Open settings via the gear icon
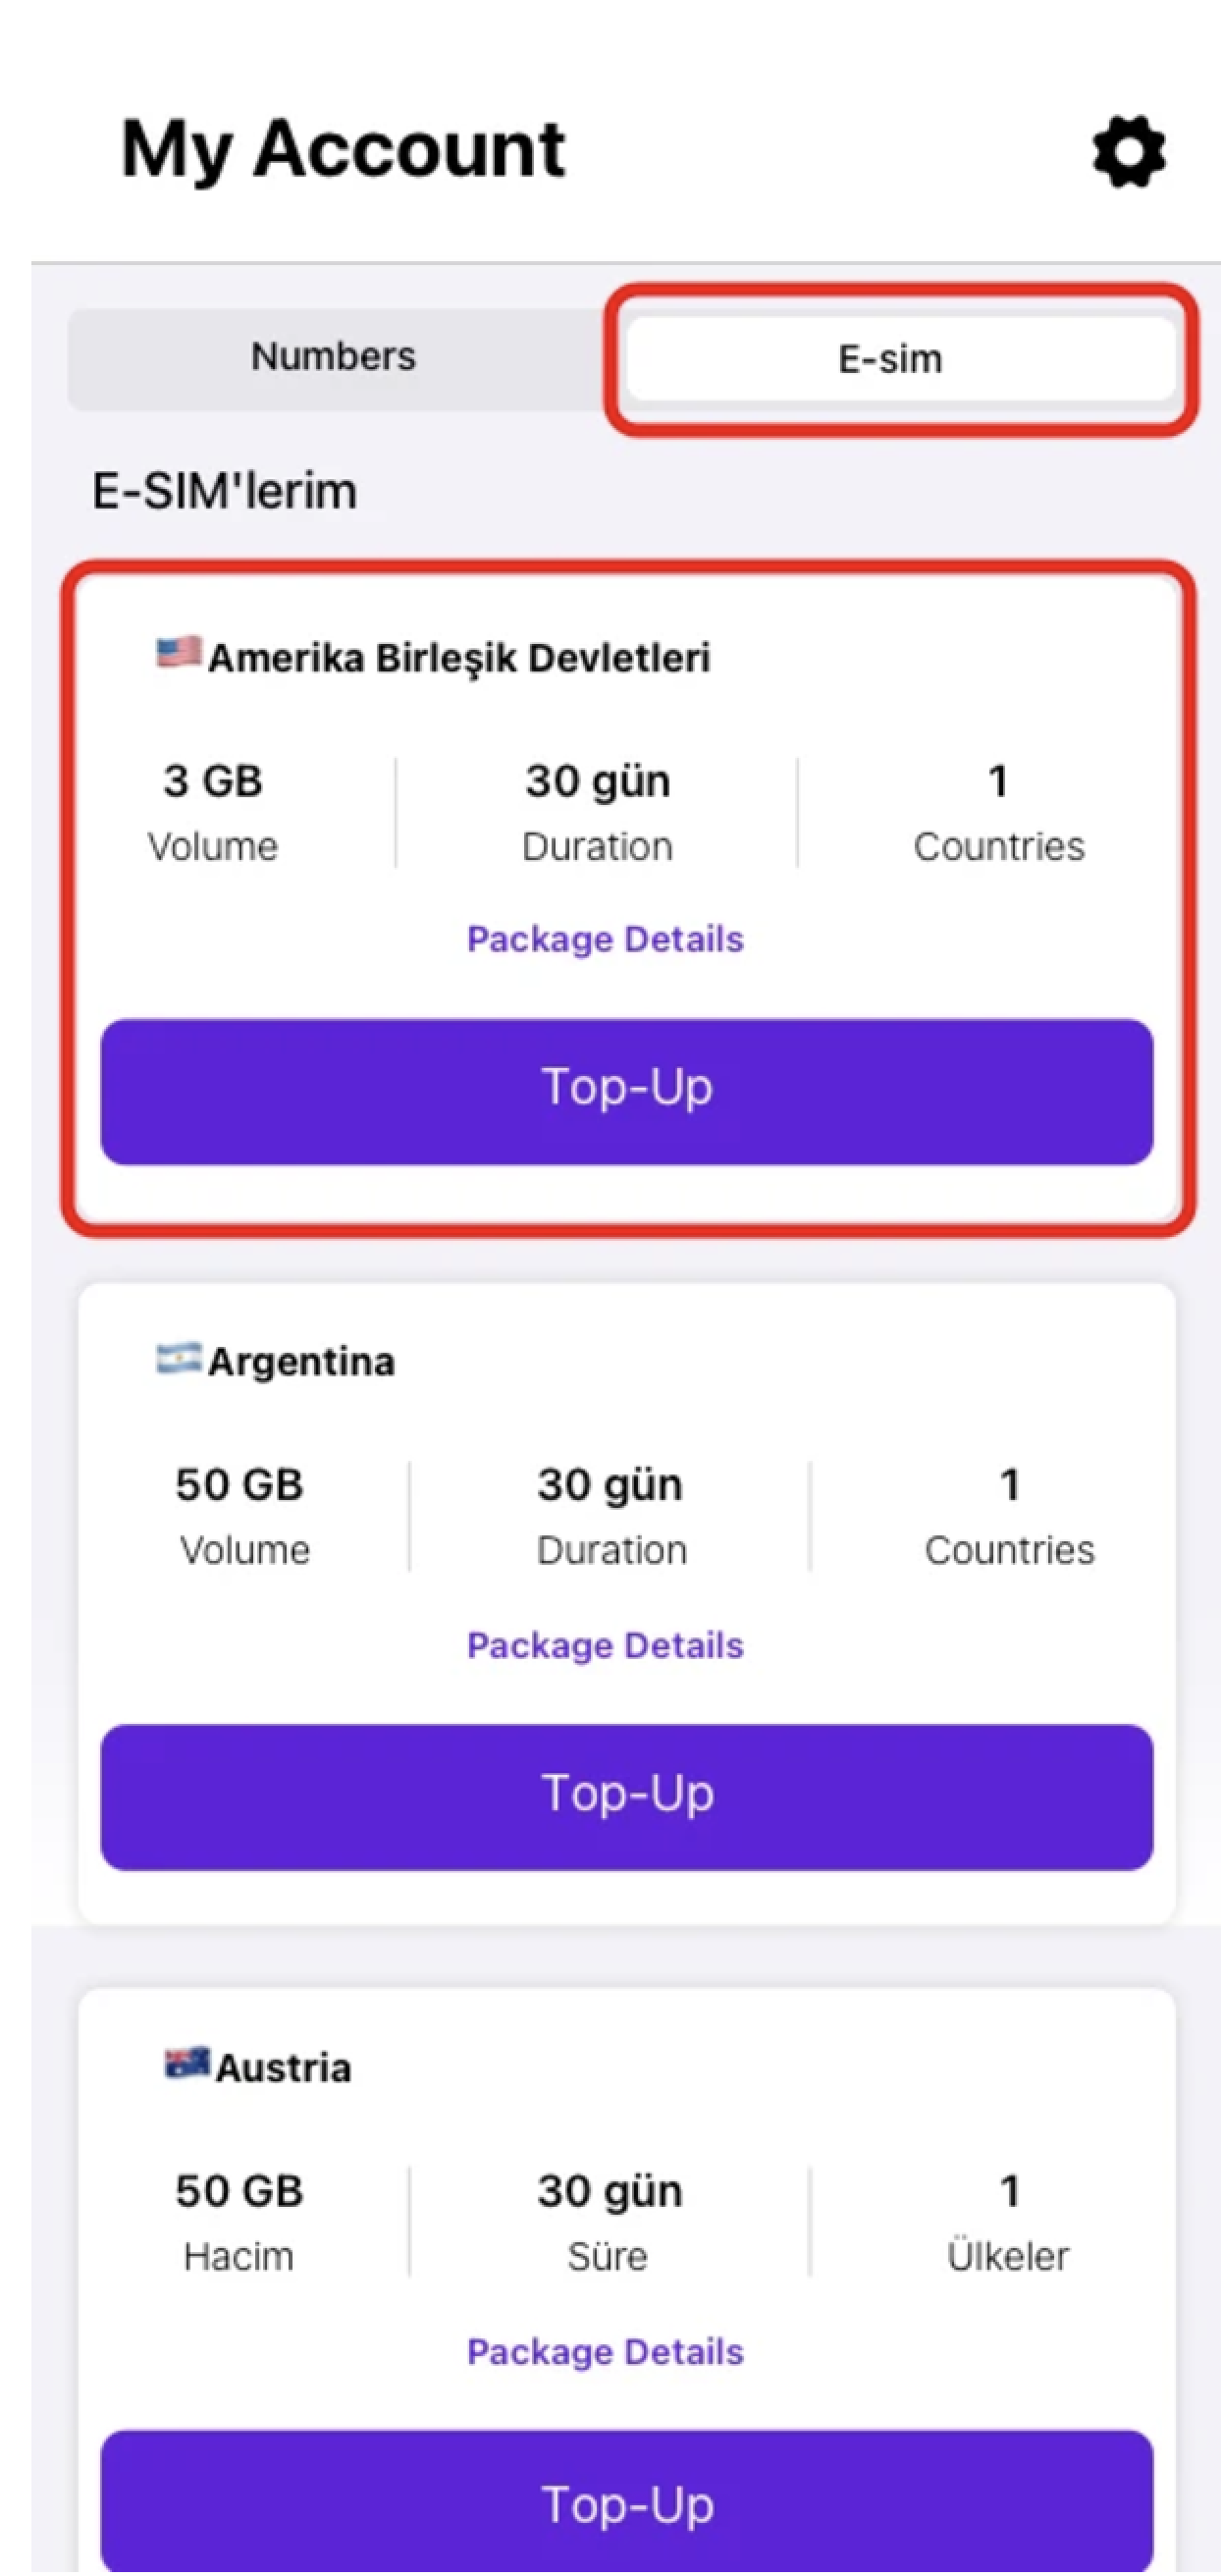The width and height of the screenshot is (1221, 2576). coord(1128,151)
